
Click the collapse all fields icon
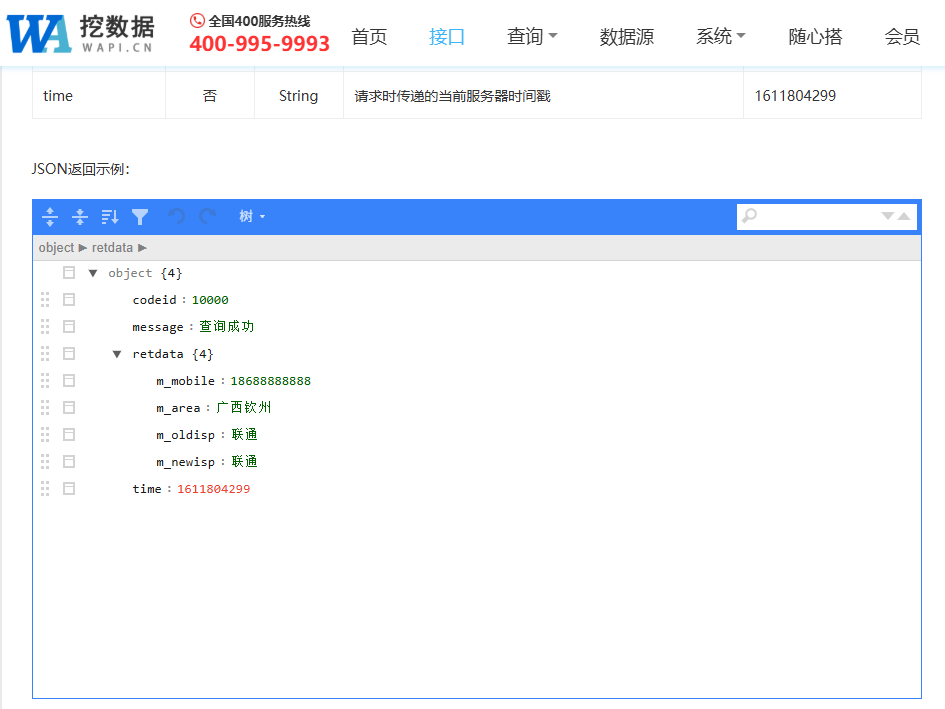coord(80,216)
